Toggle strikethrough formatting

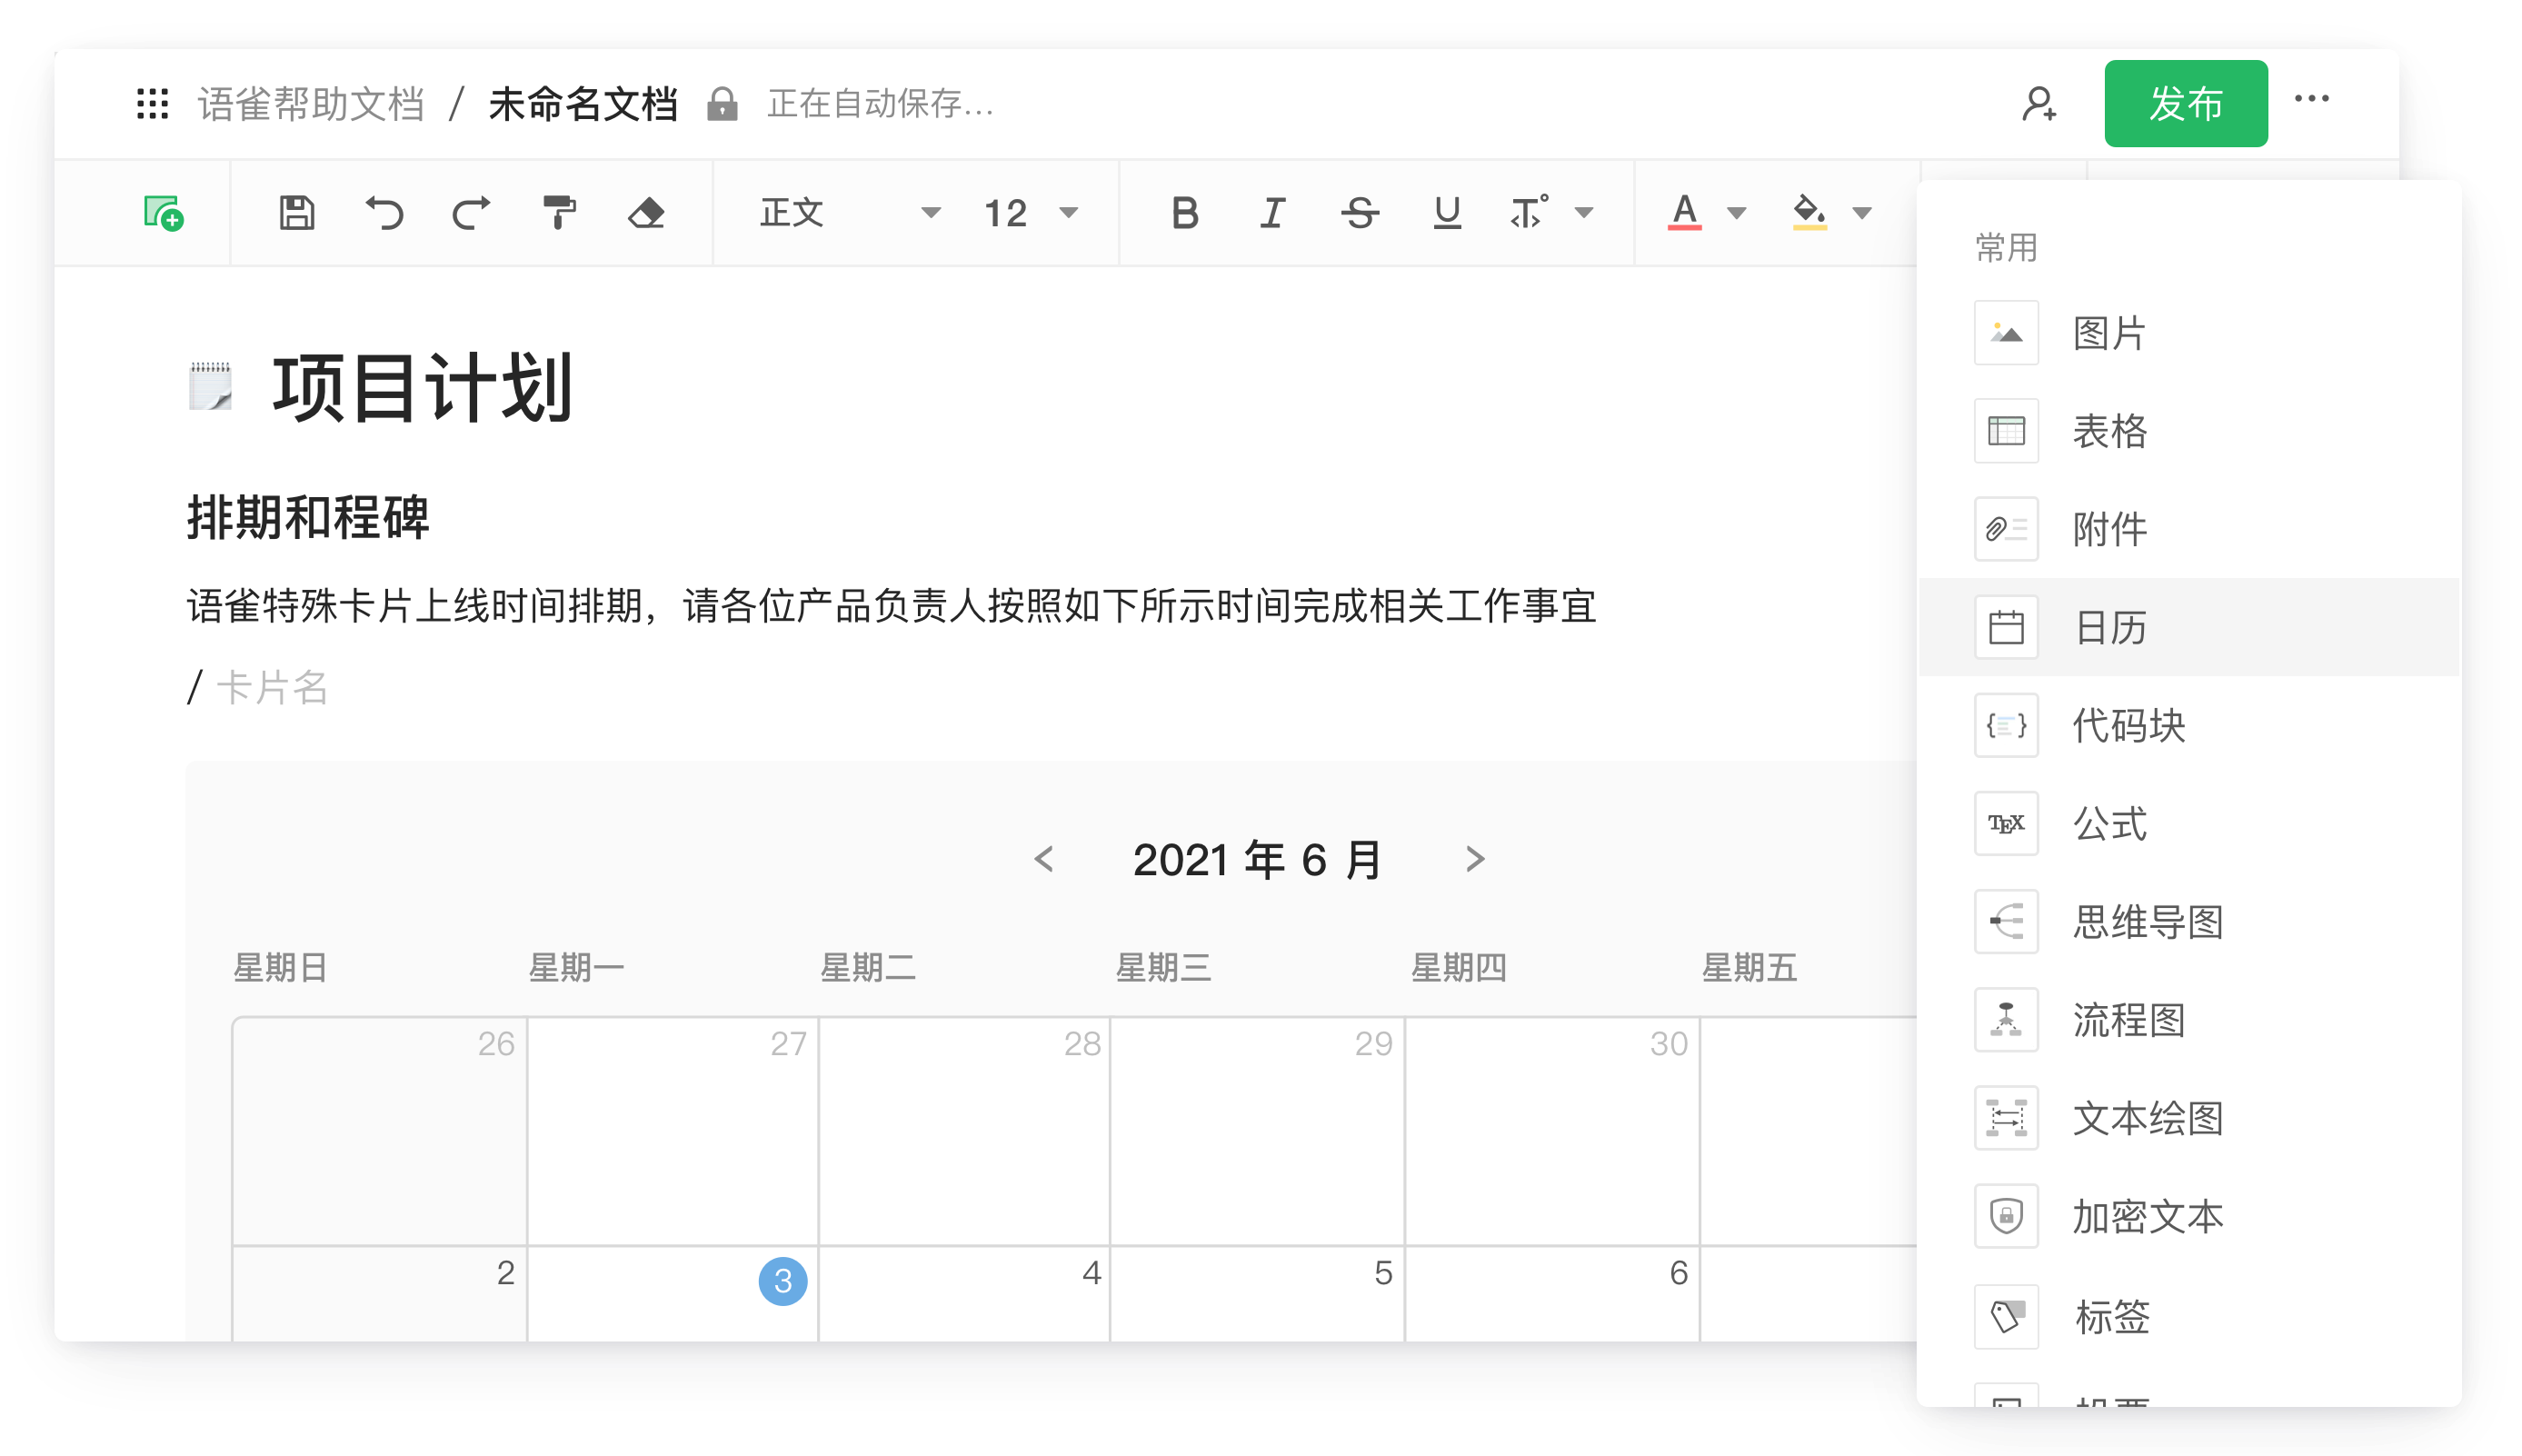1359,213
